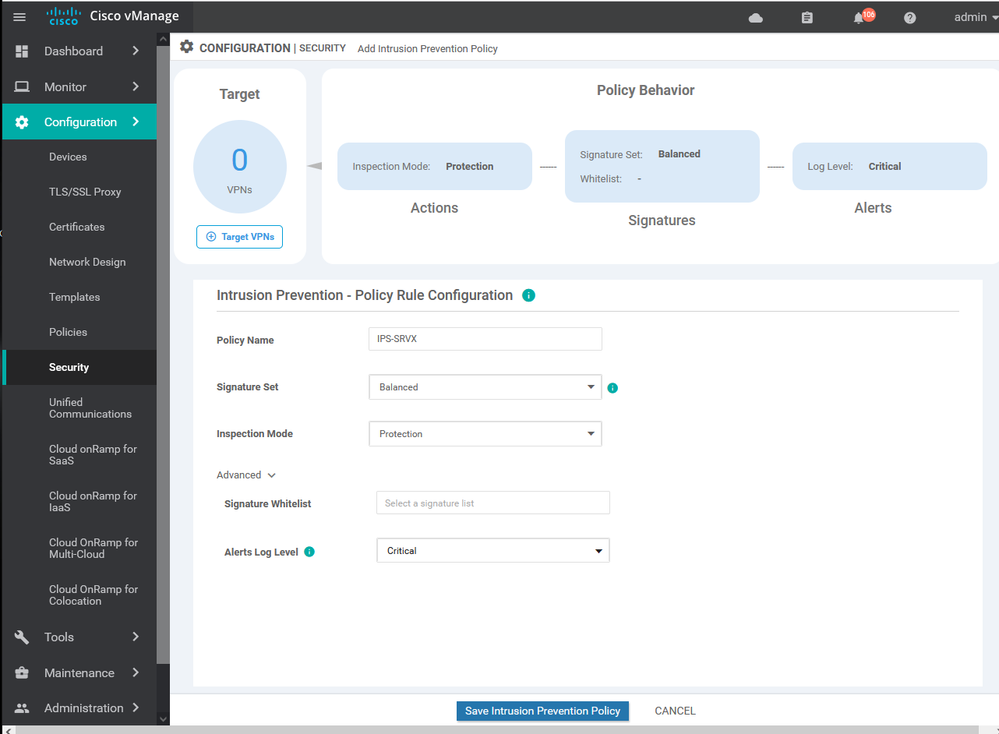999x734 pixels.
Task: Click the gear icon beside CONFIGURATION heading
Action: pyautogui.click(x=187, y=47)
